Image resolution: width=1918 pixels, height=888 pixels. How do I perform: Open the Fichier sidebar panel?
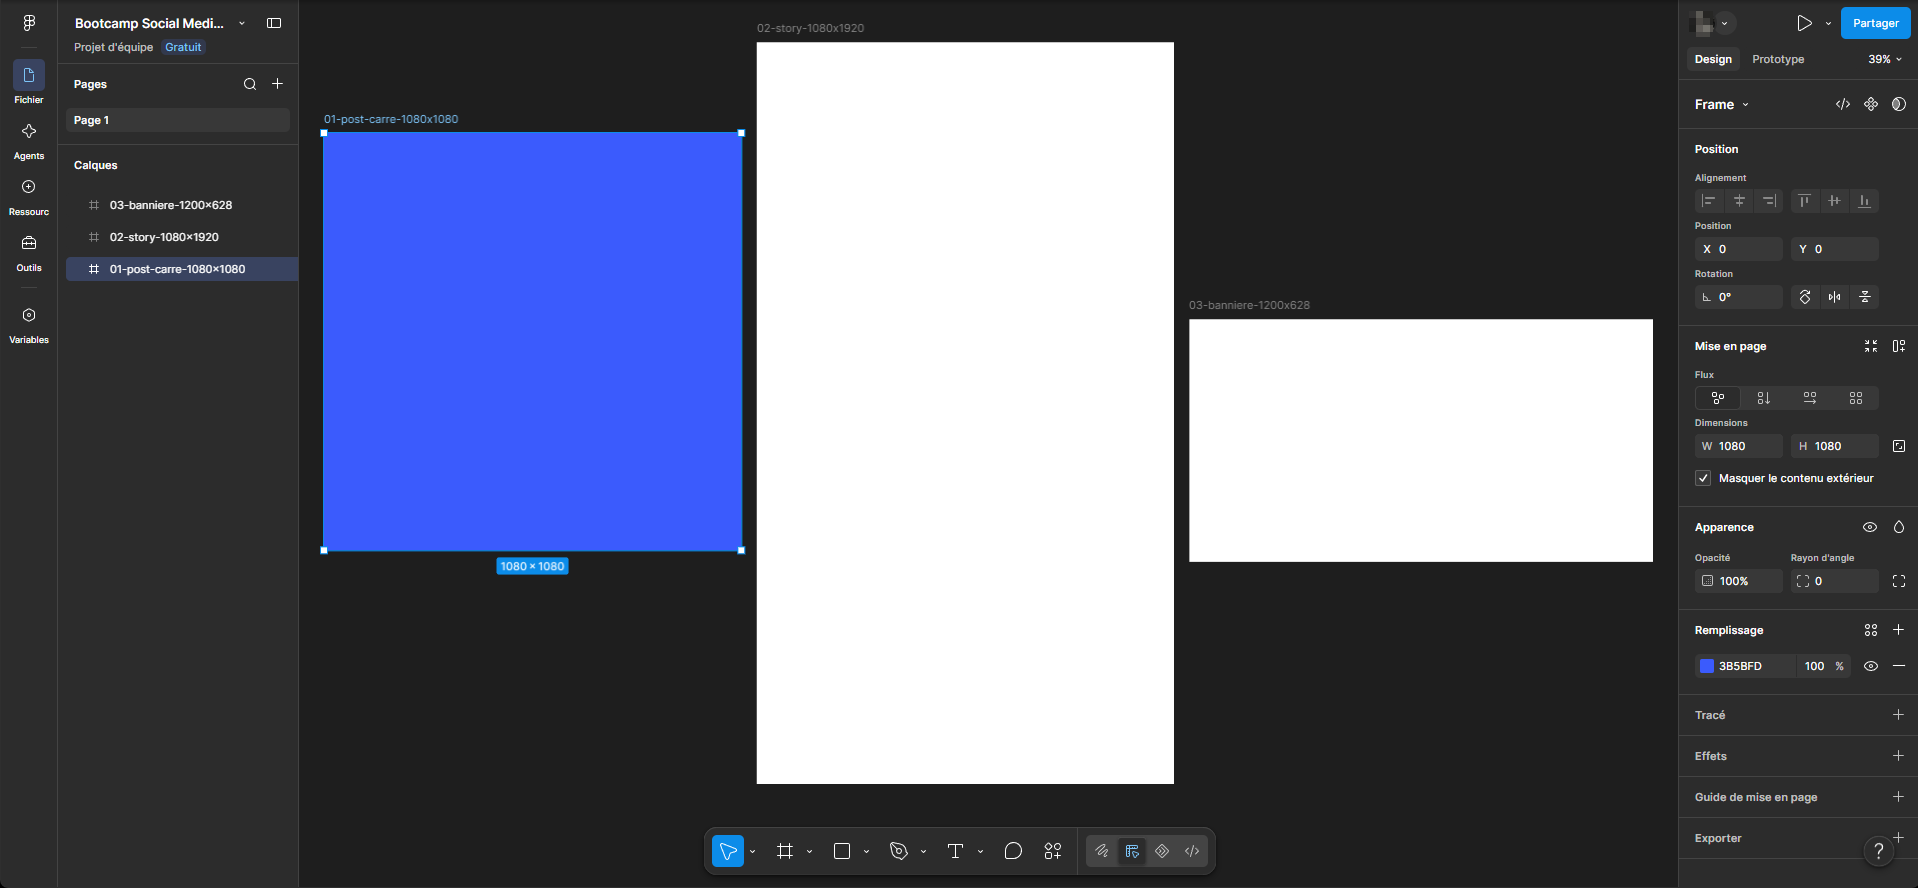coord(29,83)
